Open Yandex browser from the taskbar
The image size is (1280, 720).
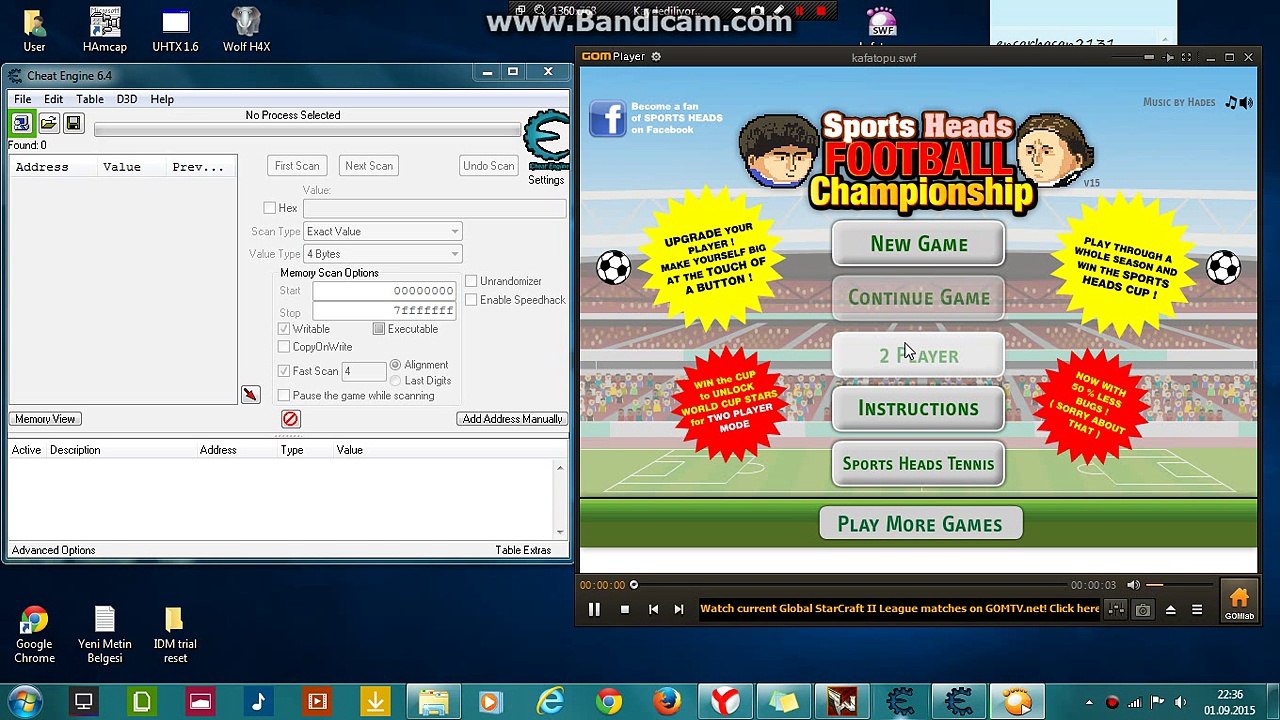[725, 702]
